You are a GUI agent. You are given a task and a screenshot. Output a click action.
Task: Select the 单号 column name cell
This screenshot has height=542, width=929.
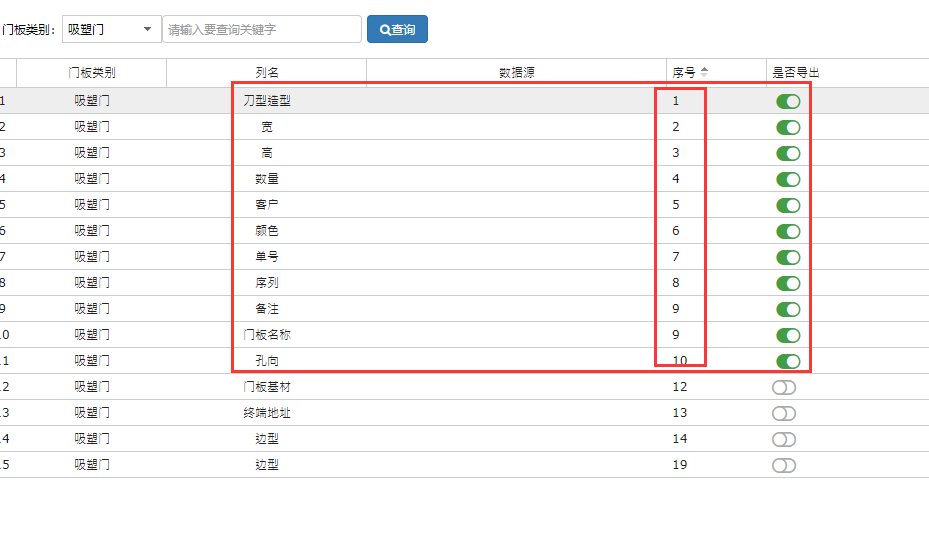[267, 257]
